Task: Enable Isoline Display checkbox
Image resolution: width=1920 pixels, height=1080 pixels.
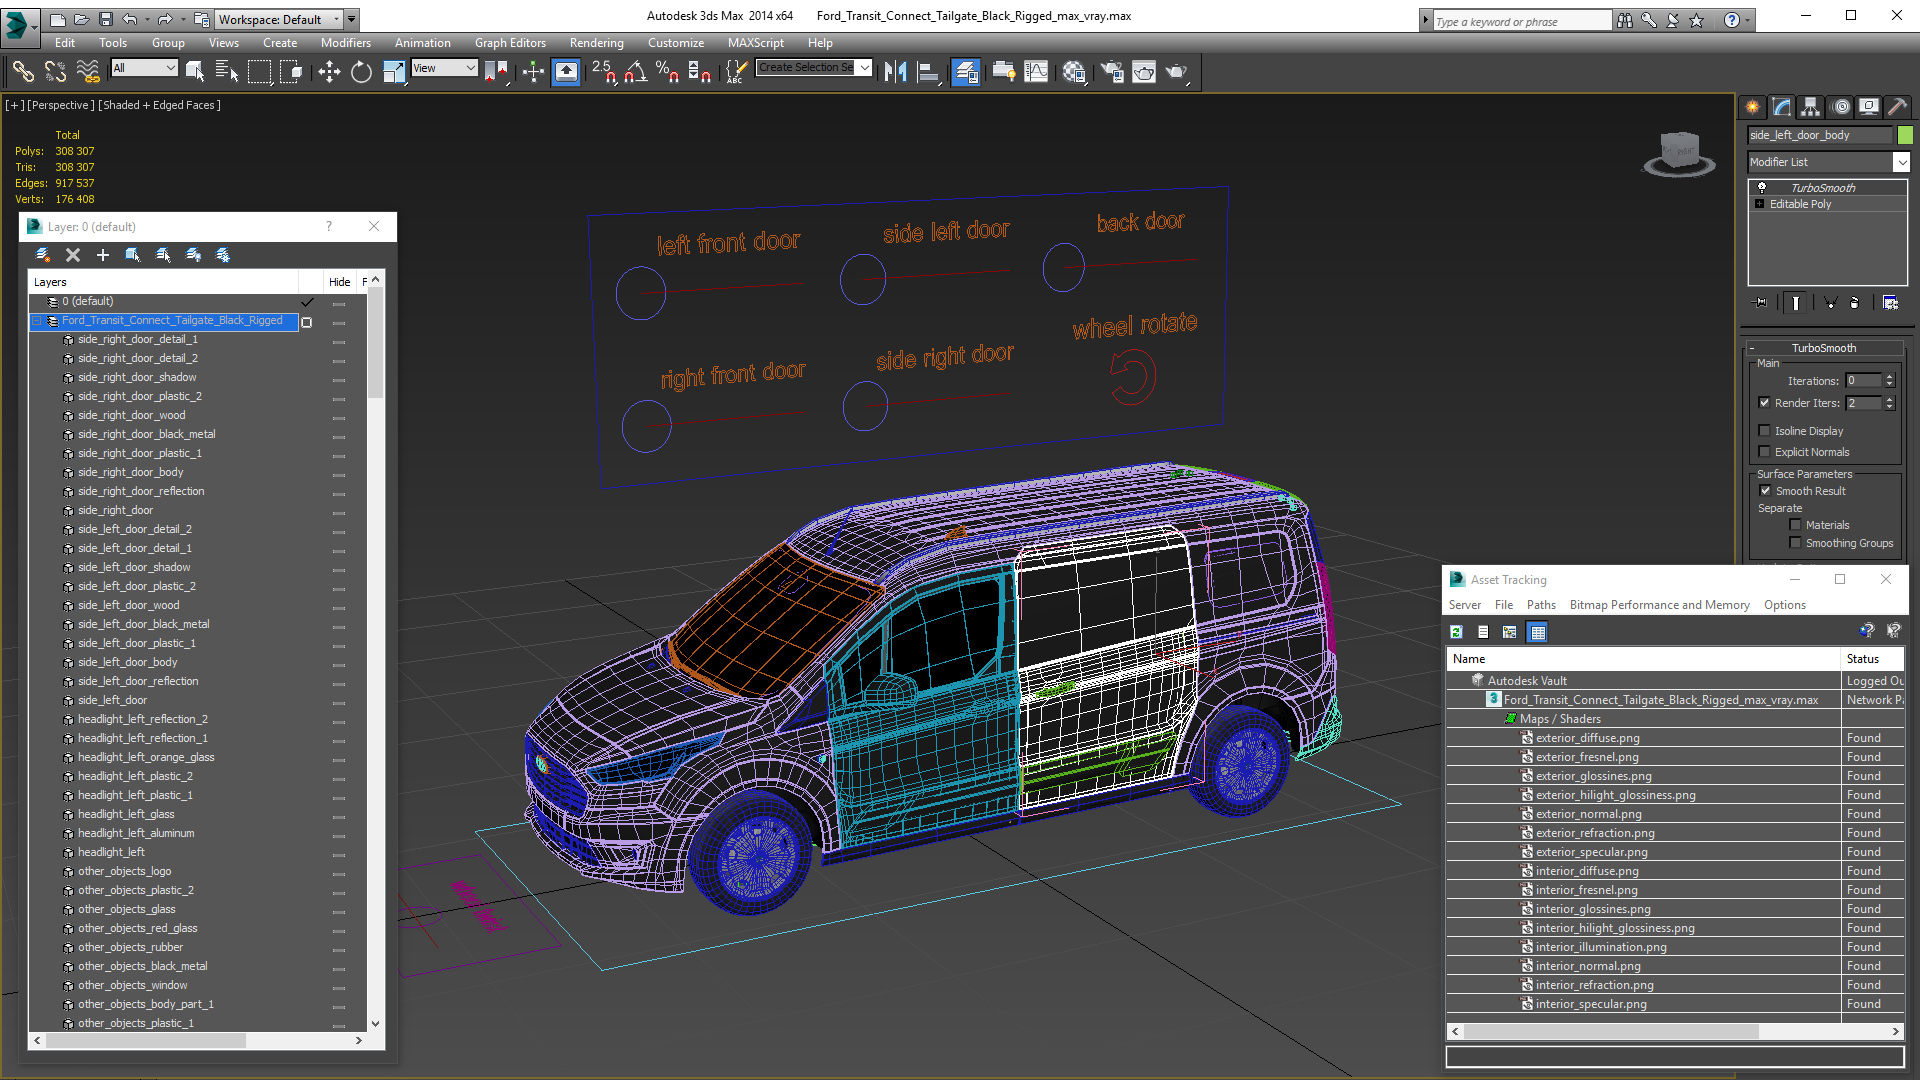Action: (1765, 431)
